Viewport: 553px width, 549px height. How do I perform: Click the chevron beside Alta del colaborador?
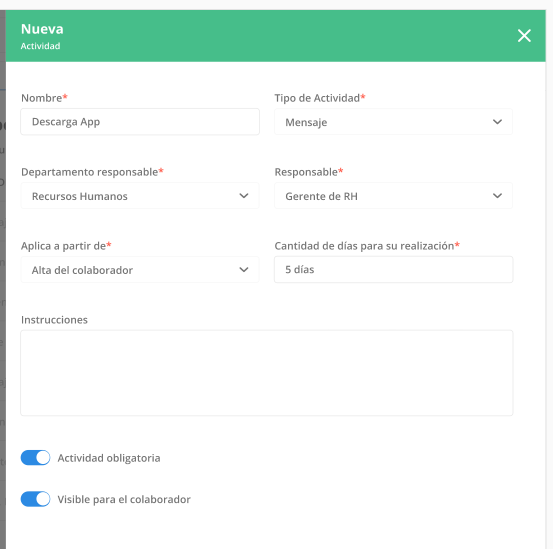(244, 270)
